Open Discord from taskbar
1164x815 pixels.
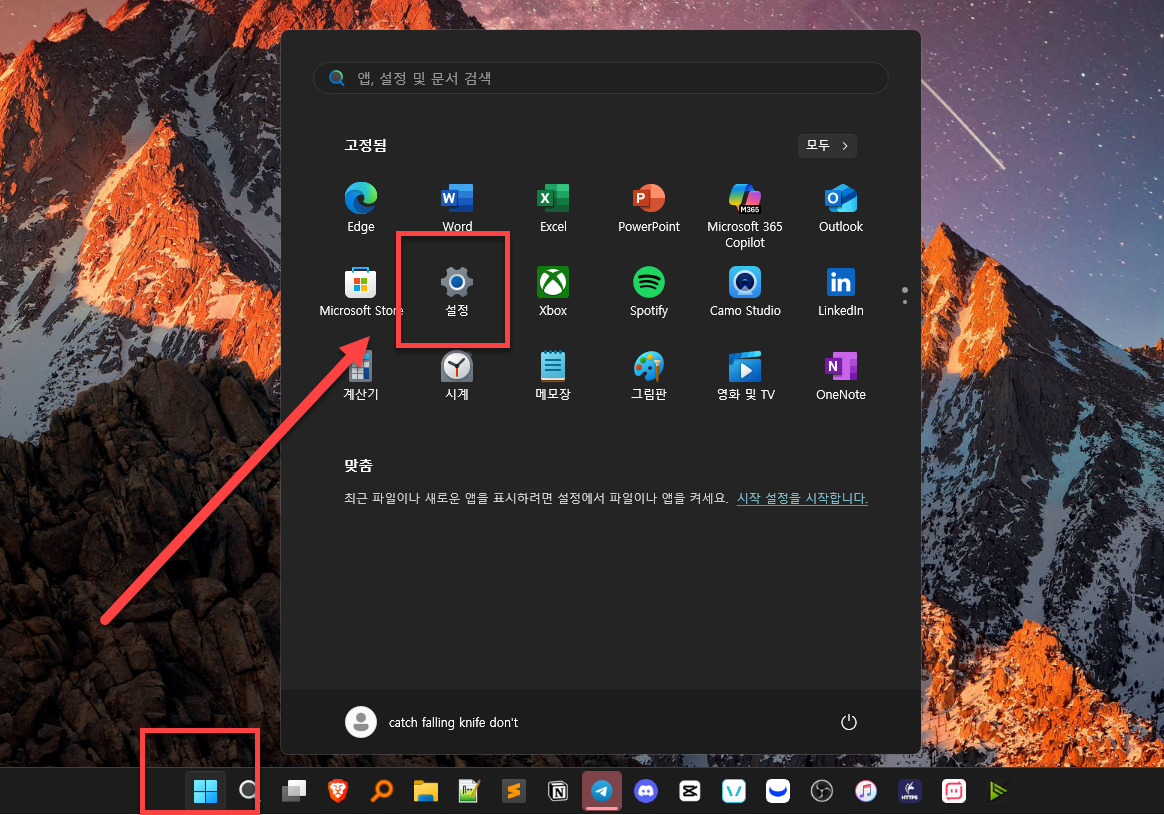(x=646, y=791)
